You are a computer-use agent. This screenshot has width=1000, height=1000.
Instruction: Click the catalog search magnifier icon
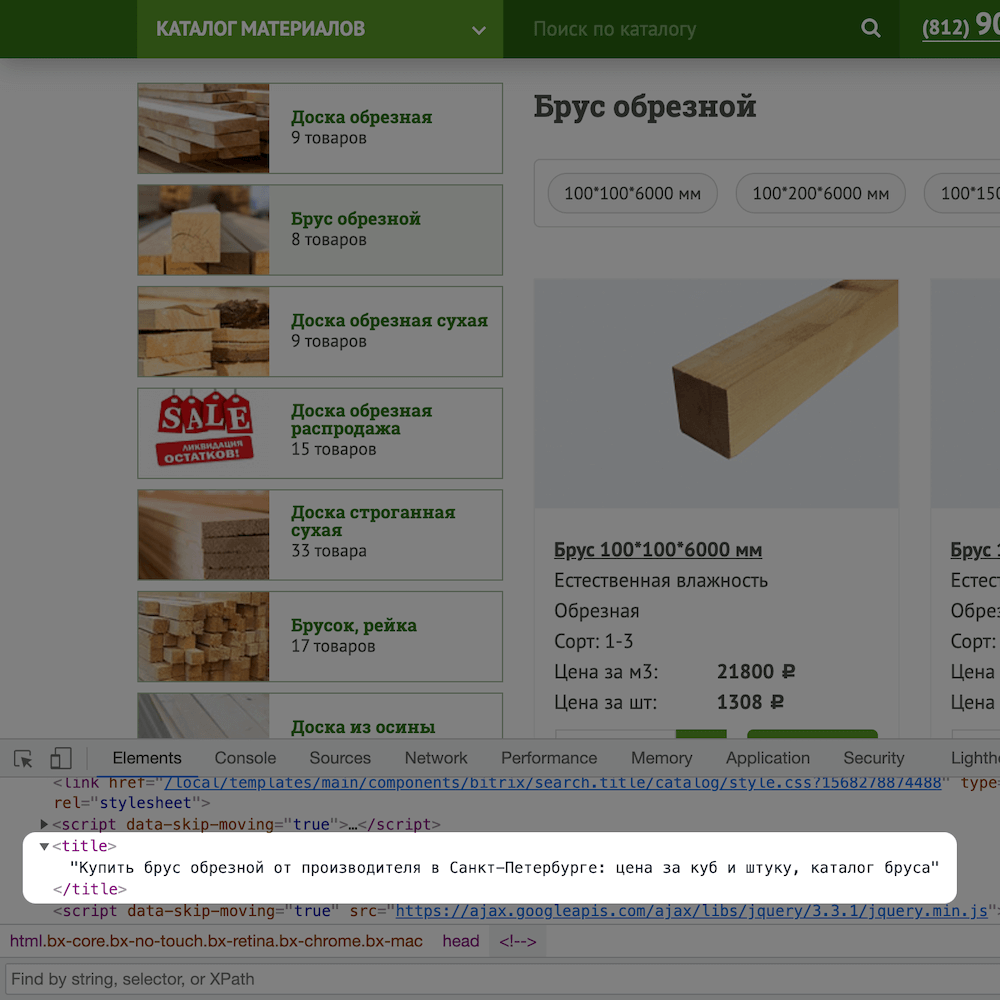(x=871, y=28)
